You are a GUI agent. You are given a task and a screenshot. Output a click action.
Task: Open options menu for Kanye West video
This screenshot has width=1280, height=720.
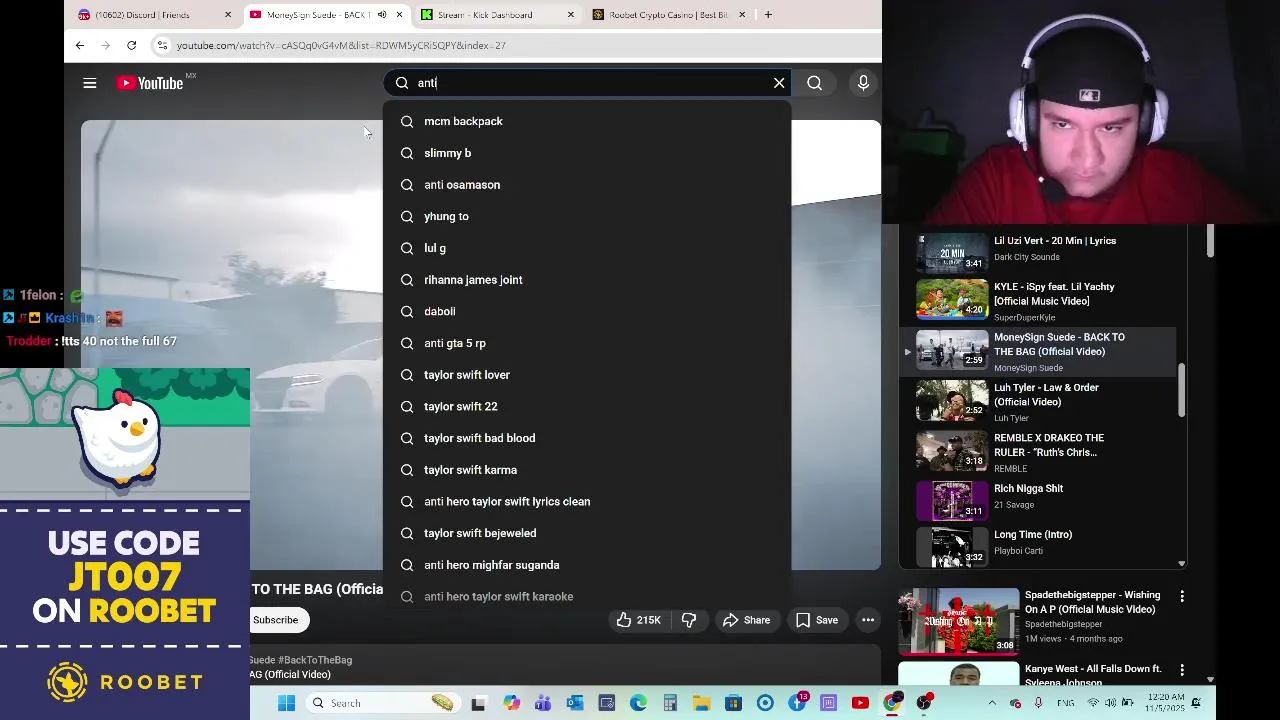1182,670
